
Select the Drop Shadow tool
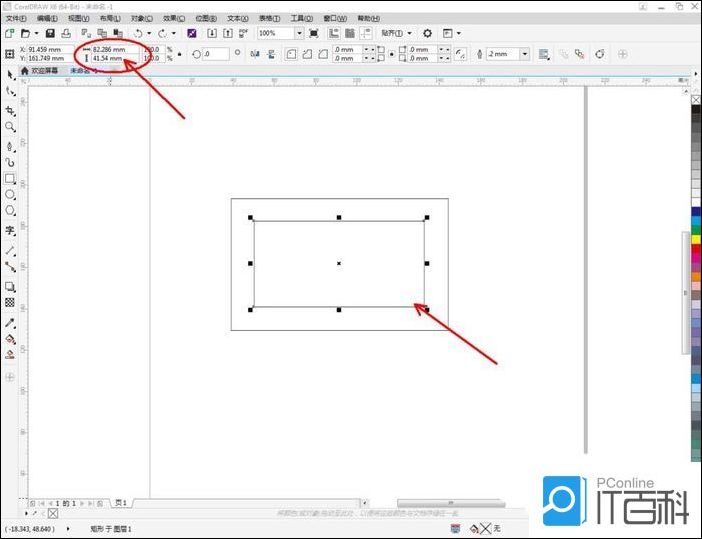coord(10,287)
